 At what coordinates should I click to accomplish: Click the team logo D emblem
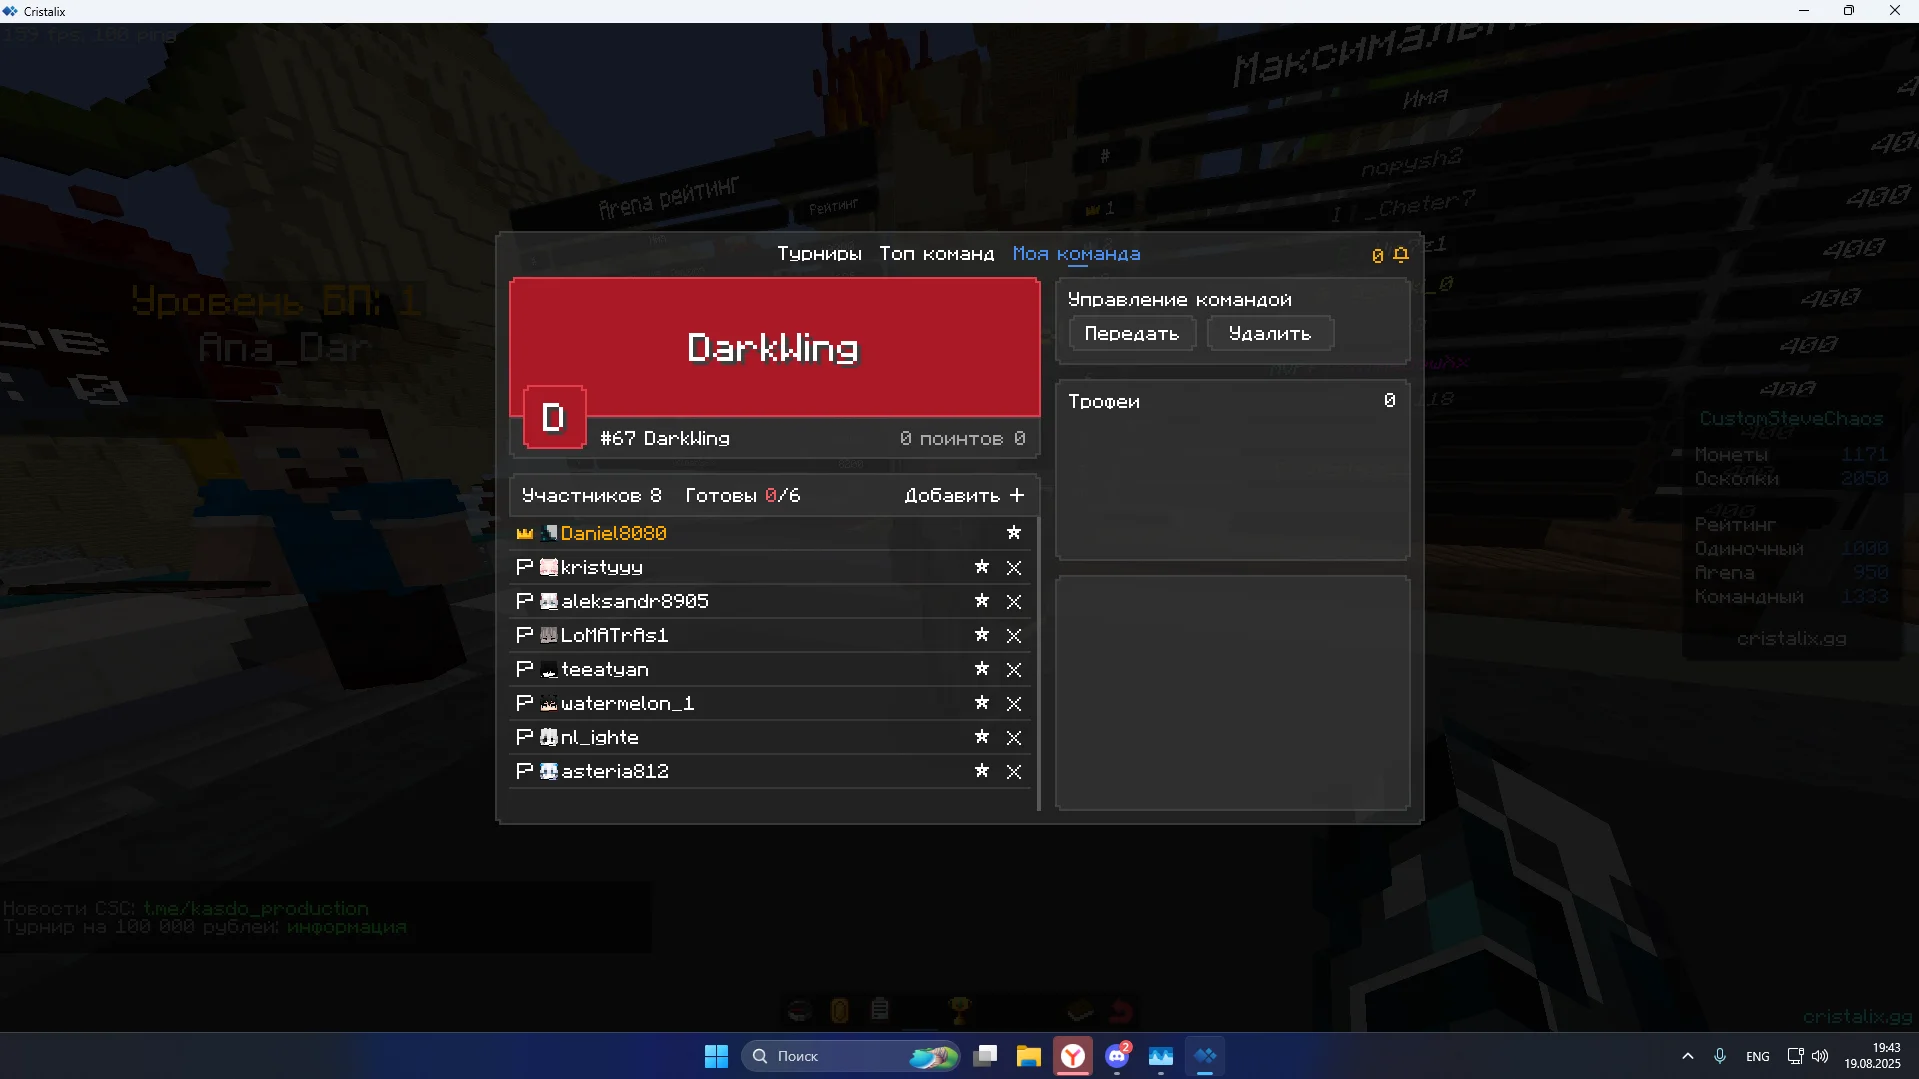tap(553, 417)
